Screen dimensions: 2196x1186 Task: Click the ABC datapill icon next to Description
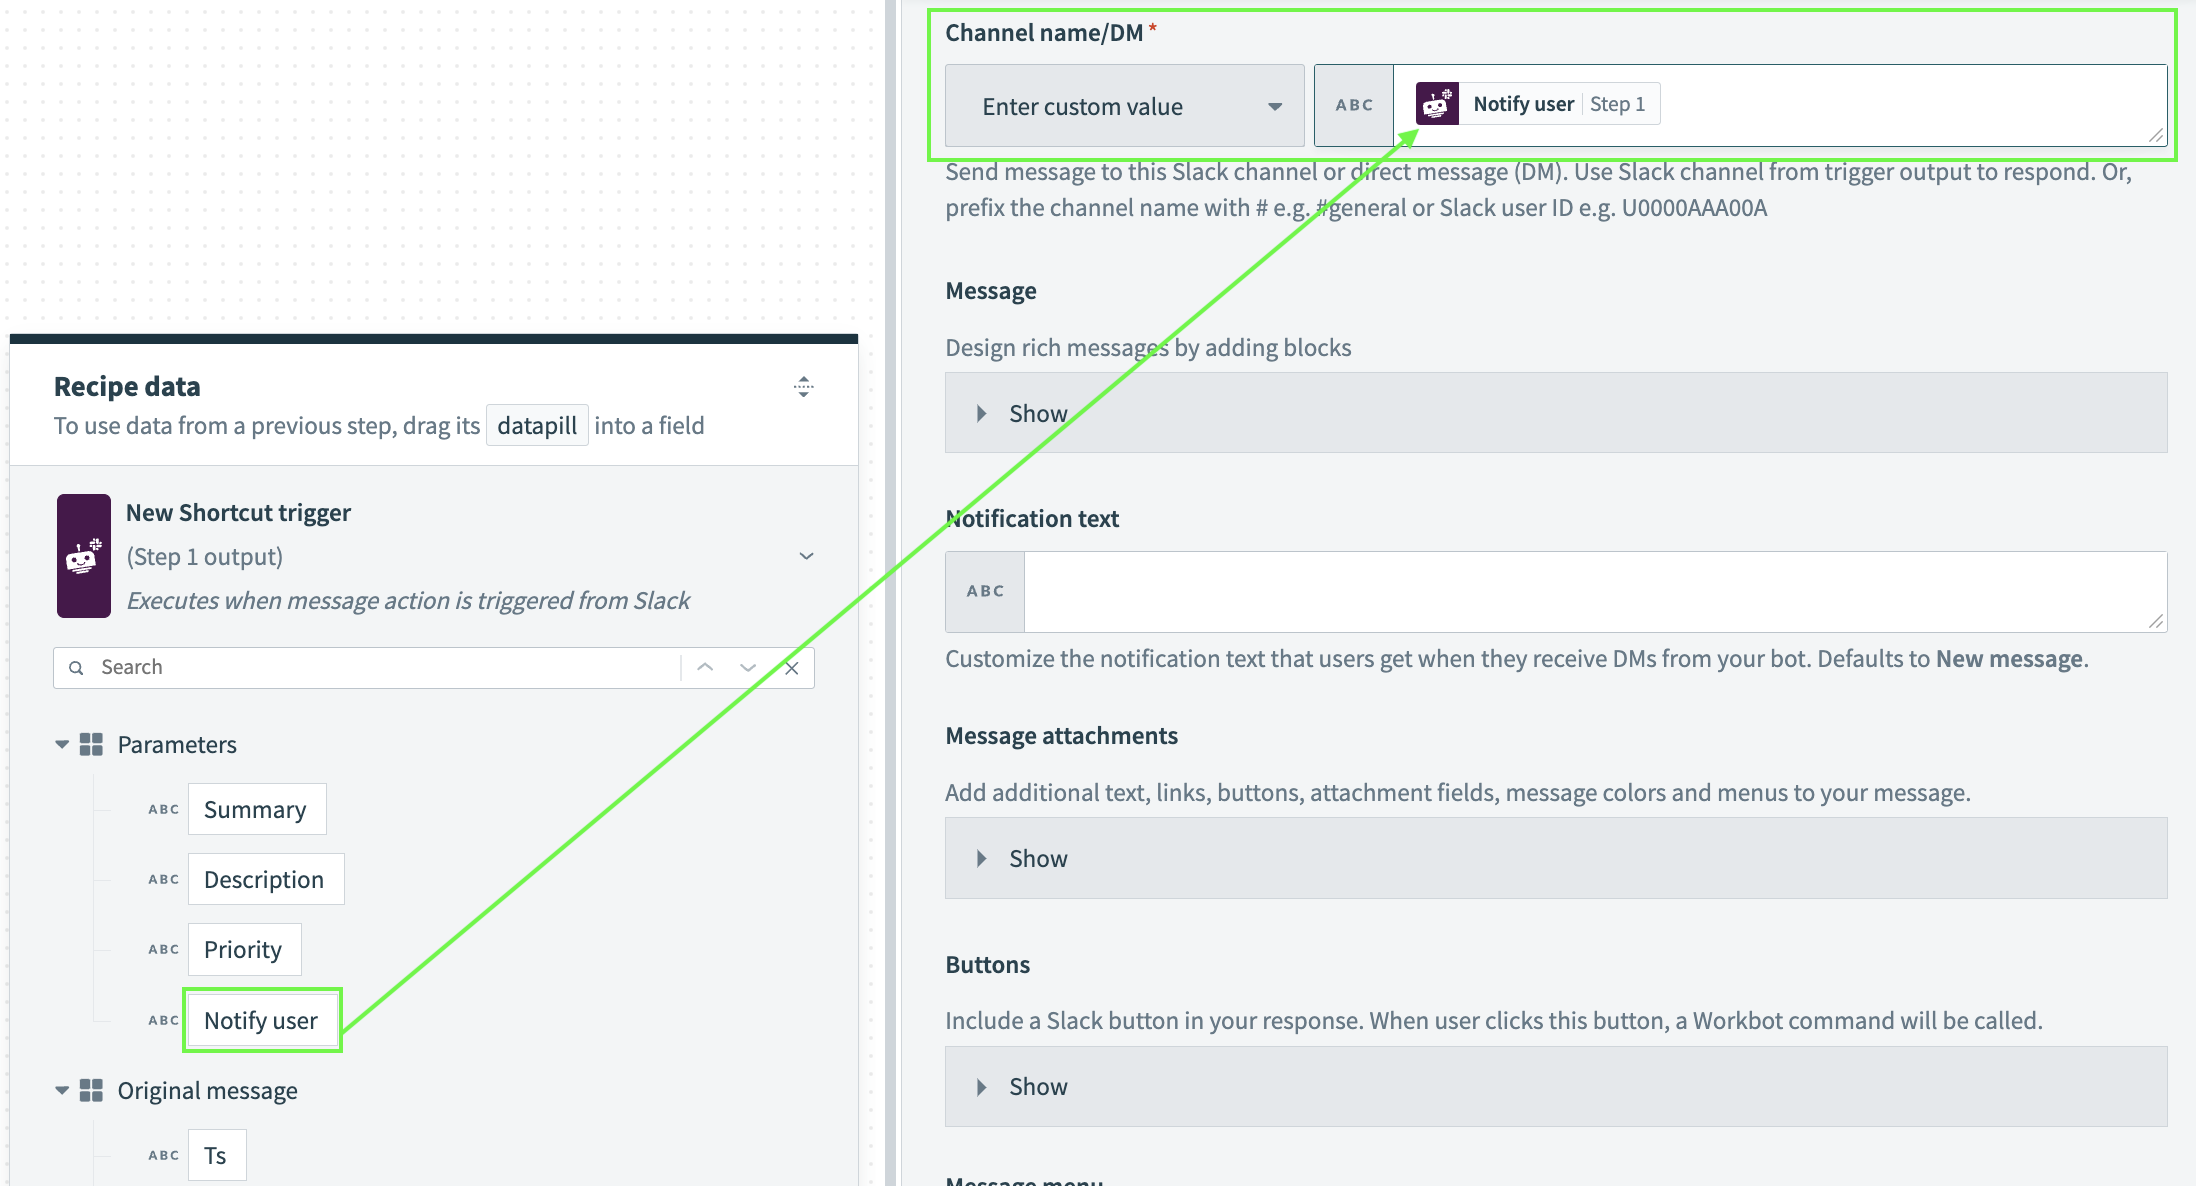(164, 878)
